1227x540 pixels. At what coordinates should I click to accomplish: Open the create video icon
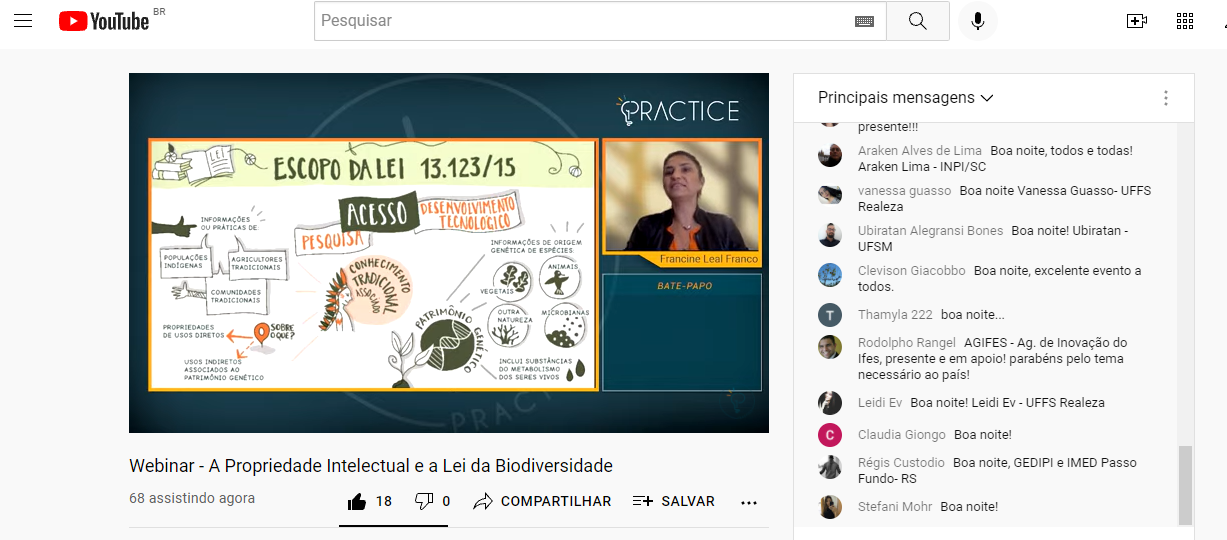(1136, 21)
